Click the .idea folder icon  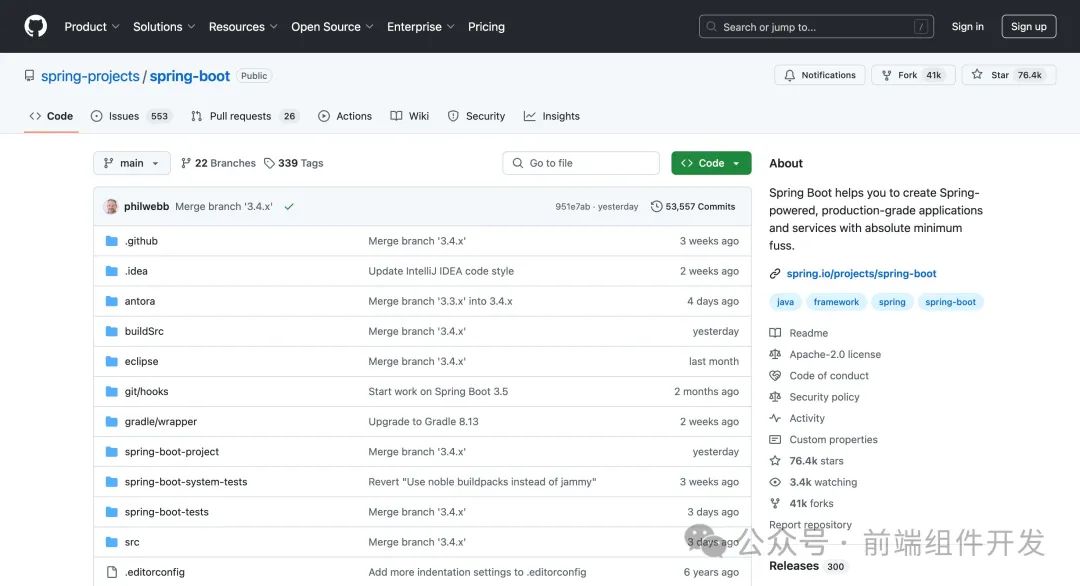coord(112,271)
